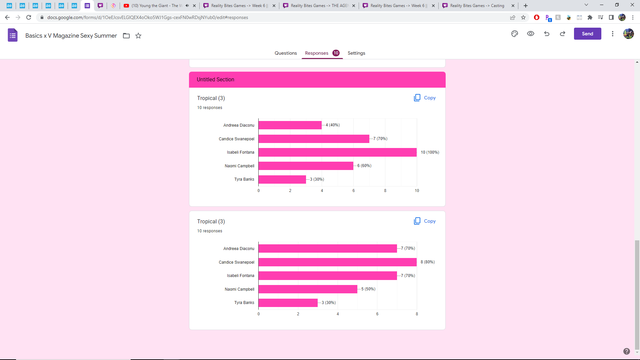Go back with the browser back arrow

(7, 18)
